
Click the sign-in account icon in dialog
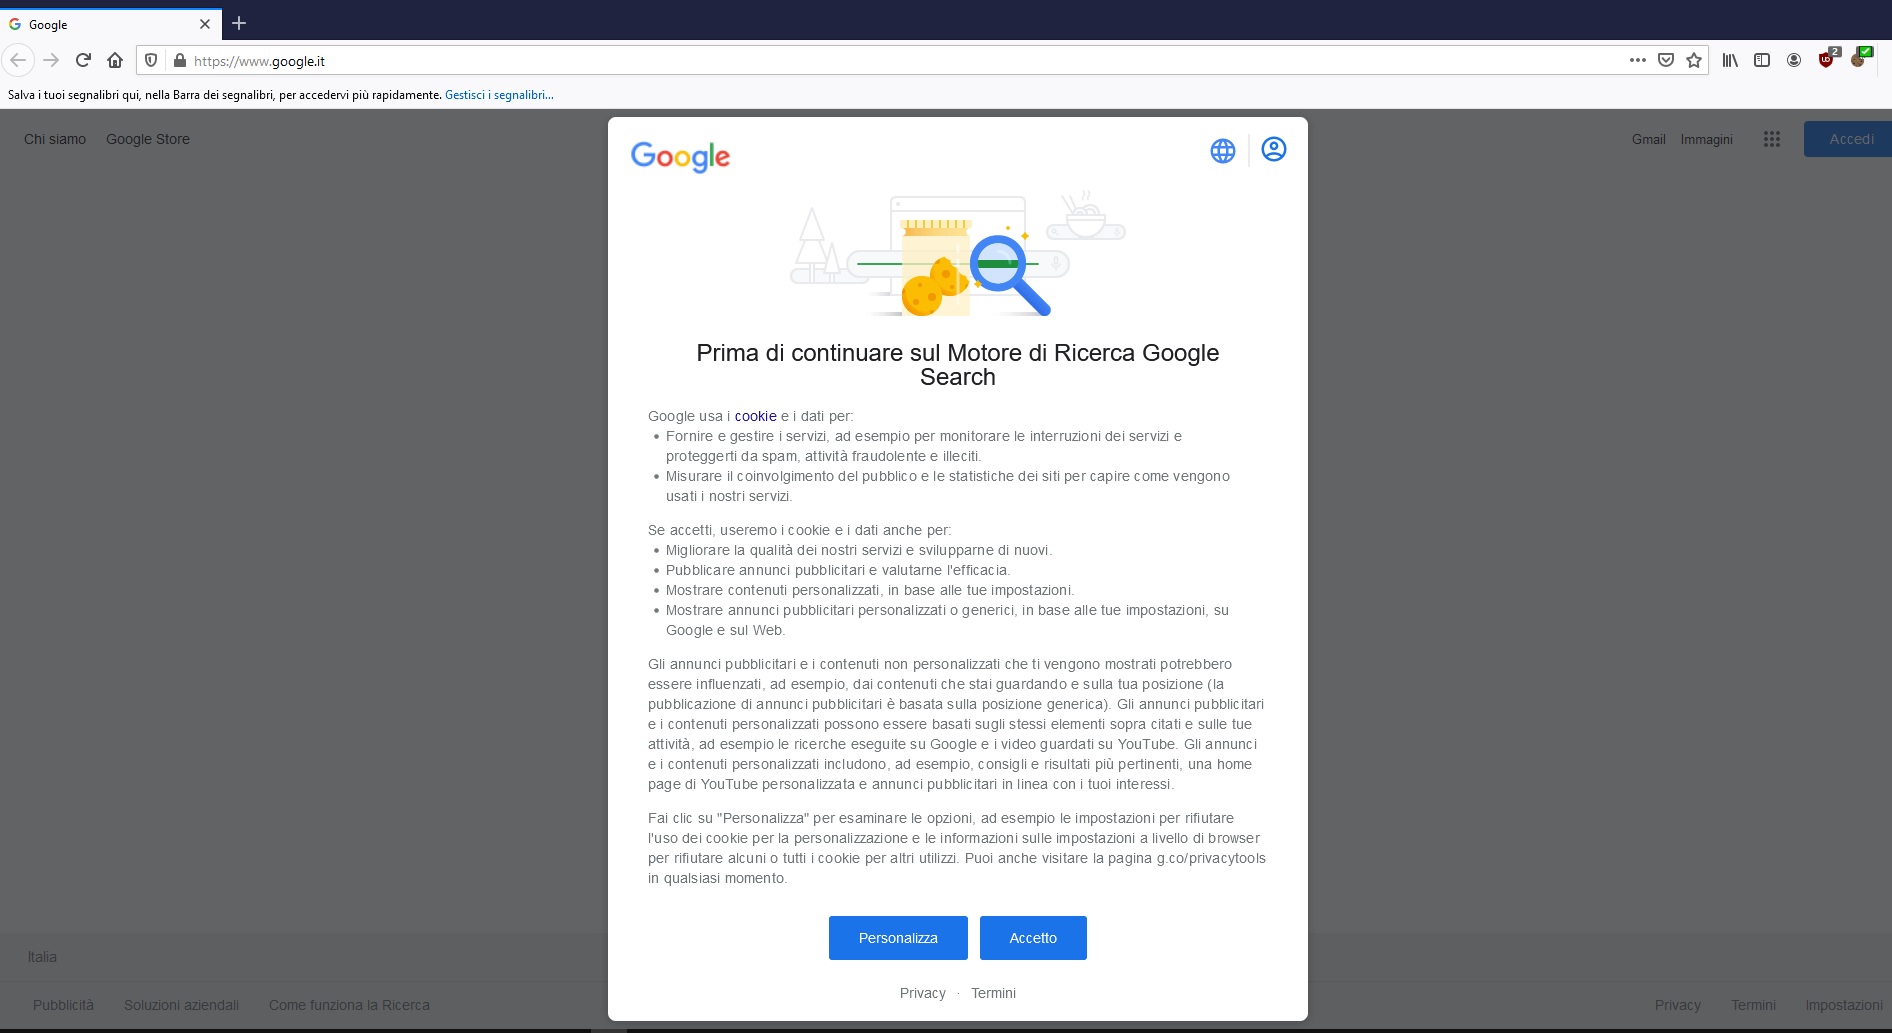pyautogui.click(x=1274, y=150)
